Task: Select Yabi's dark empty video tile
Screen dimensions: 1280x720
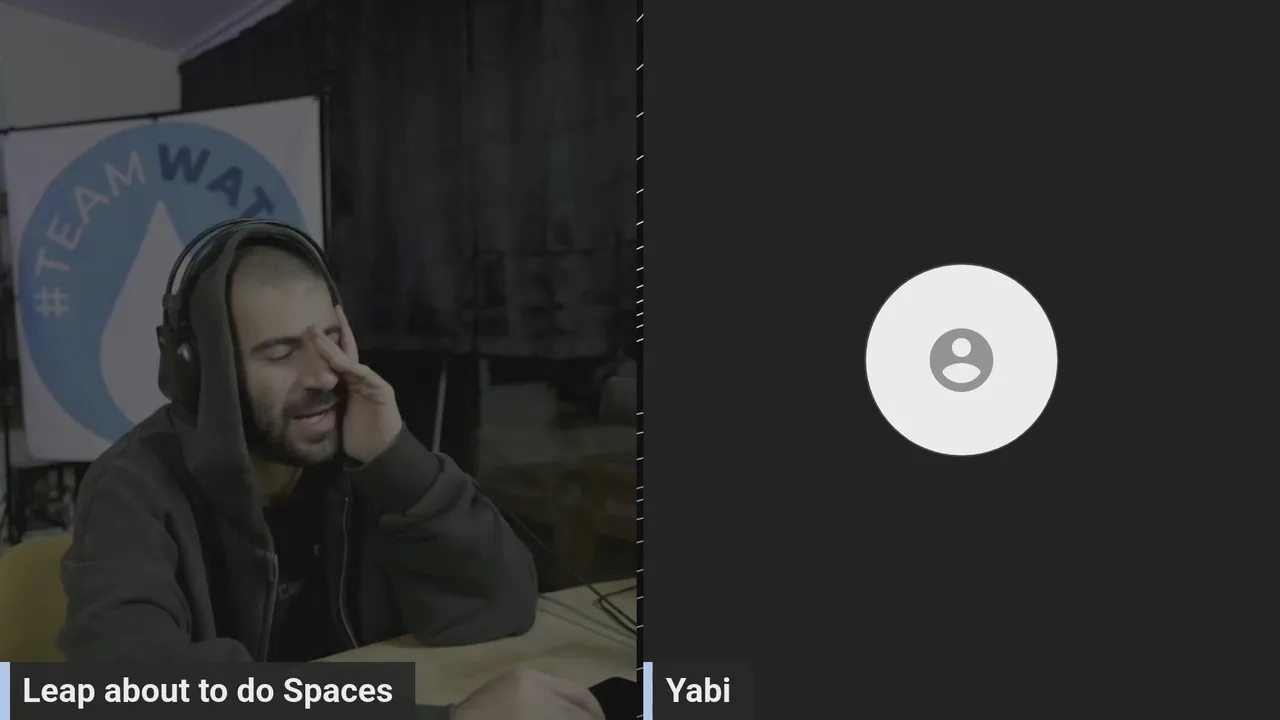Action: pos(961,360)
